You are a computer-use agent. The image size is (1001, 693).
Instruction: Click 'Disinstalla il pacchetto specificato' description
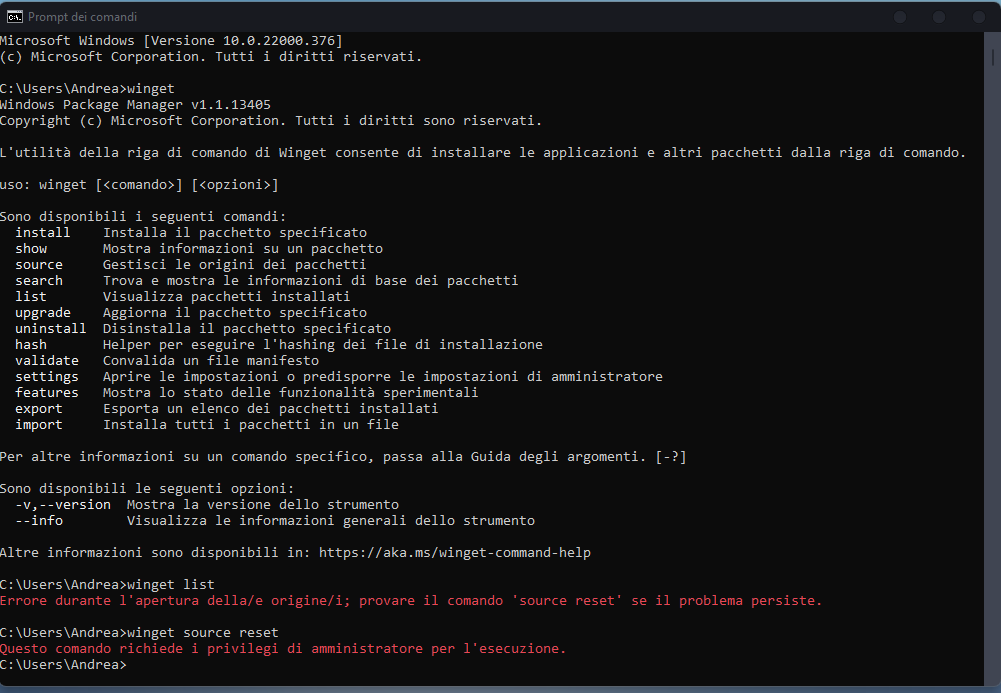click(x=246, y=329)
